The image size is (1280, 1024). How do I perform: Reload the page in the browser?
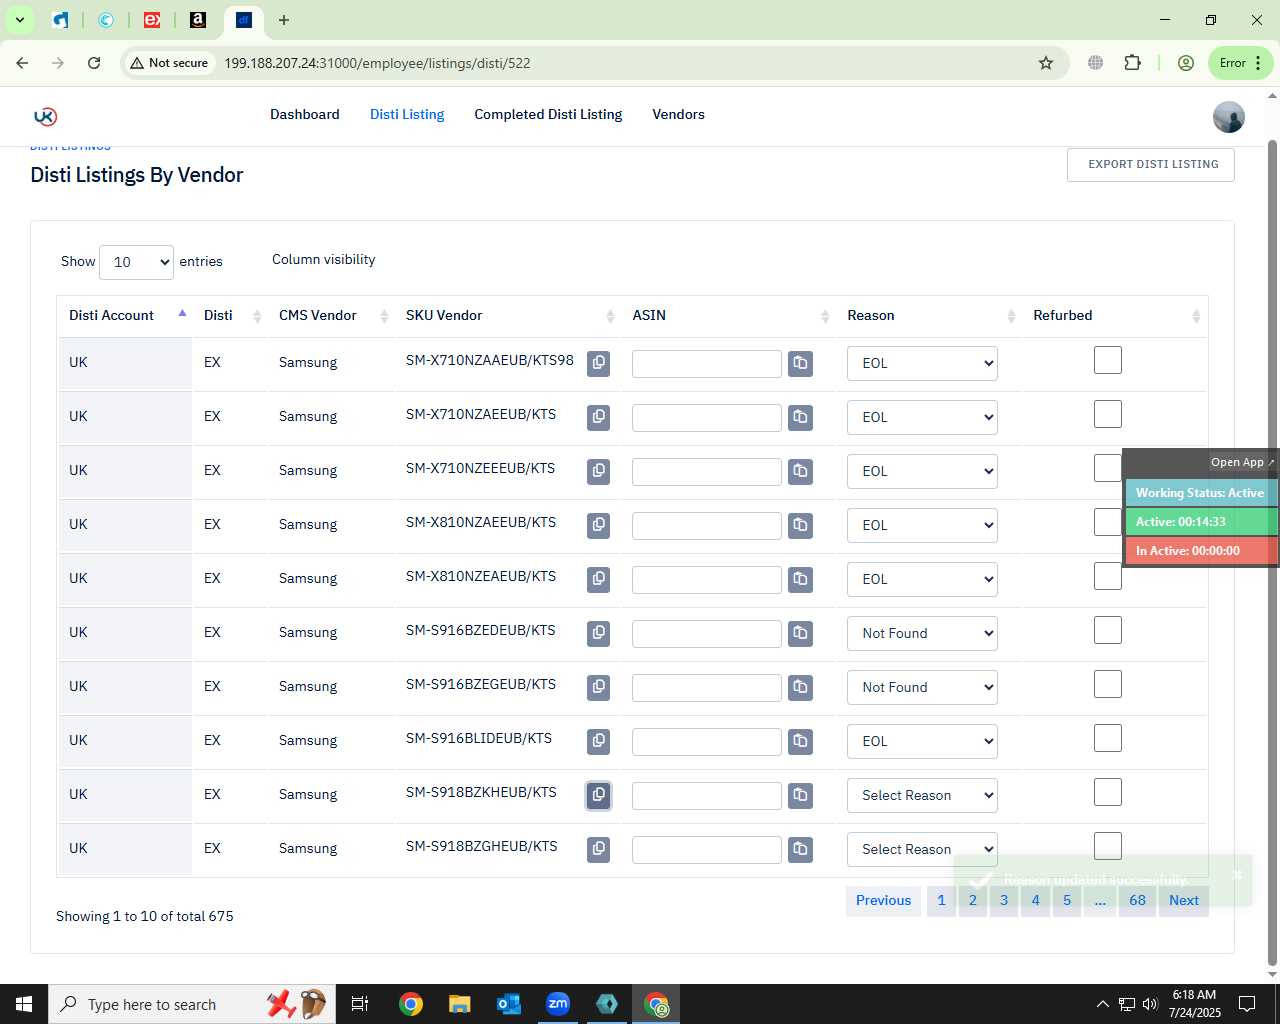pos(94,63)
